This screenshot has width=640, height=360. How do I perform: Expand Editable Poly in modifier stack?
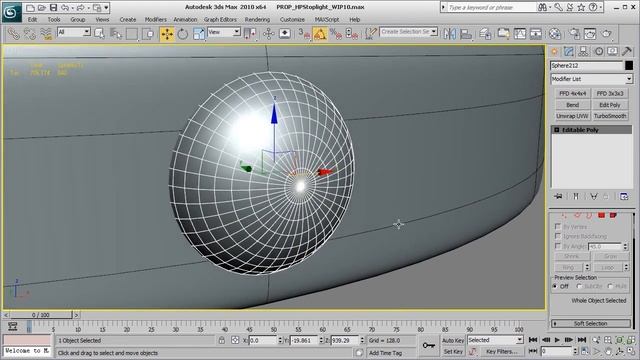click(x=556, y=130)
